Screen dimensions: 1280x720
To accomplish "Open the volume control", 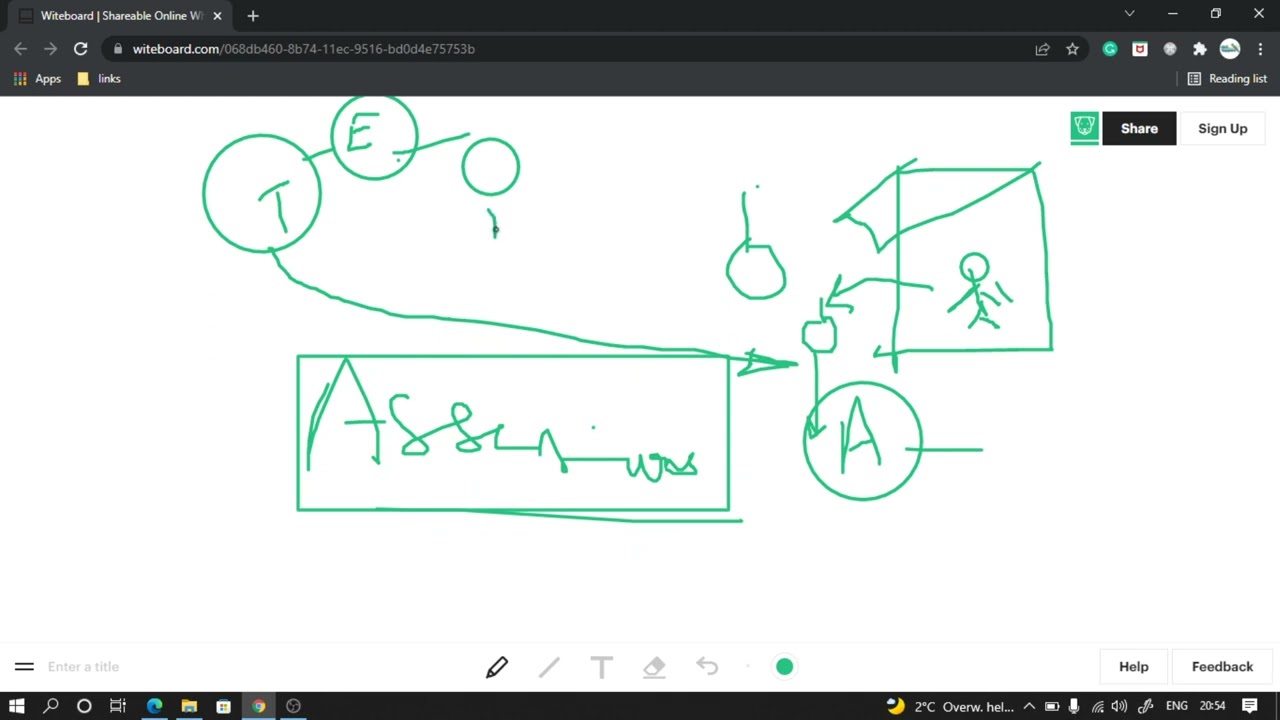I will coord(1120,706).
